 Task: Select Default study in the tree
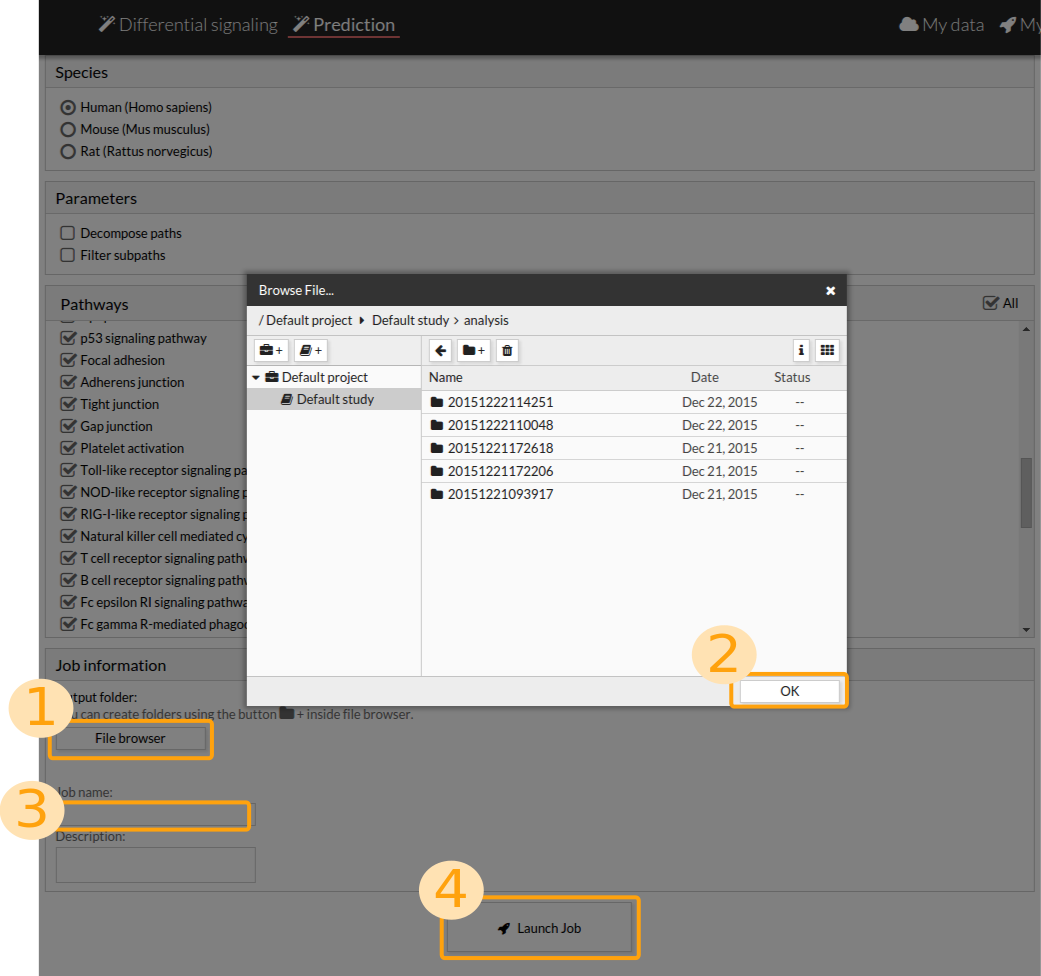(x=335, y=399)
